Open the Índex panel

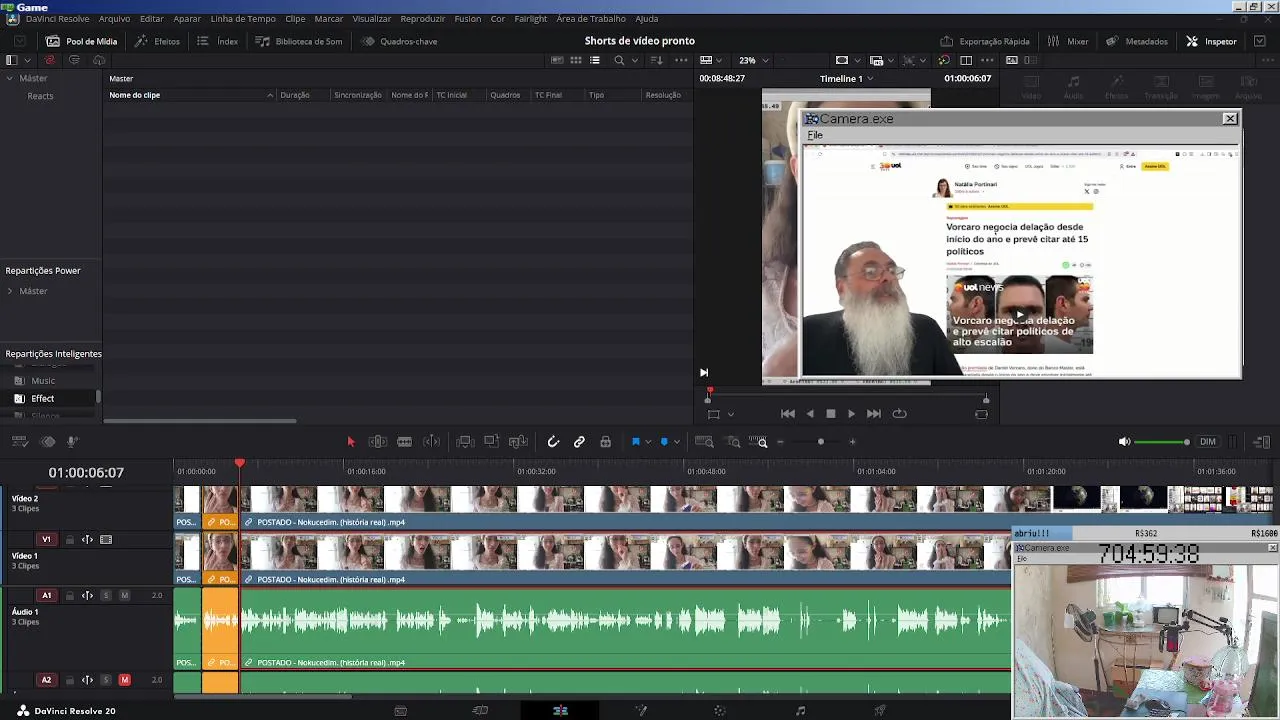point(217,41)
